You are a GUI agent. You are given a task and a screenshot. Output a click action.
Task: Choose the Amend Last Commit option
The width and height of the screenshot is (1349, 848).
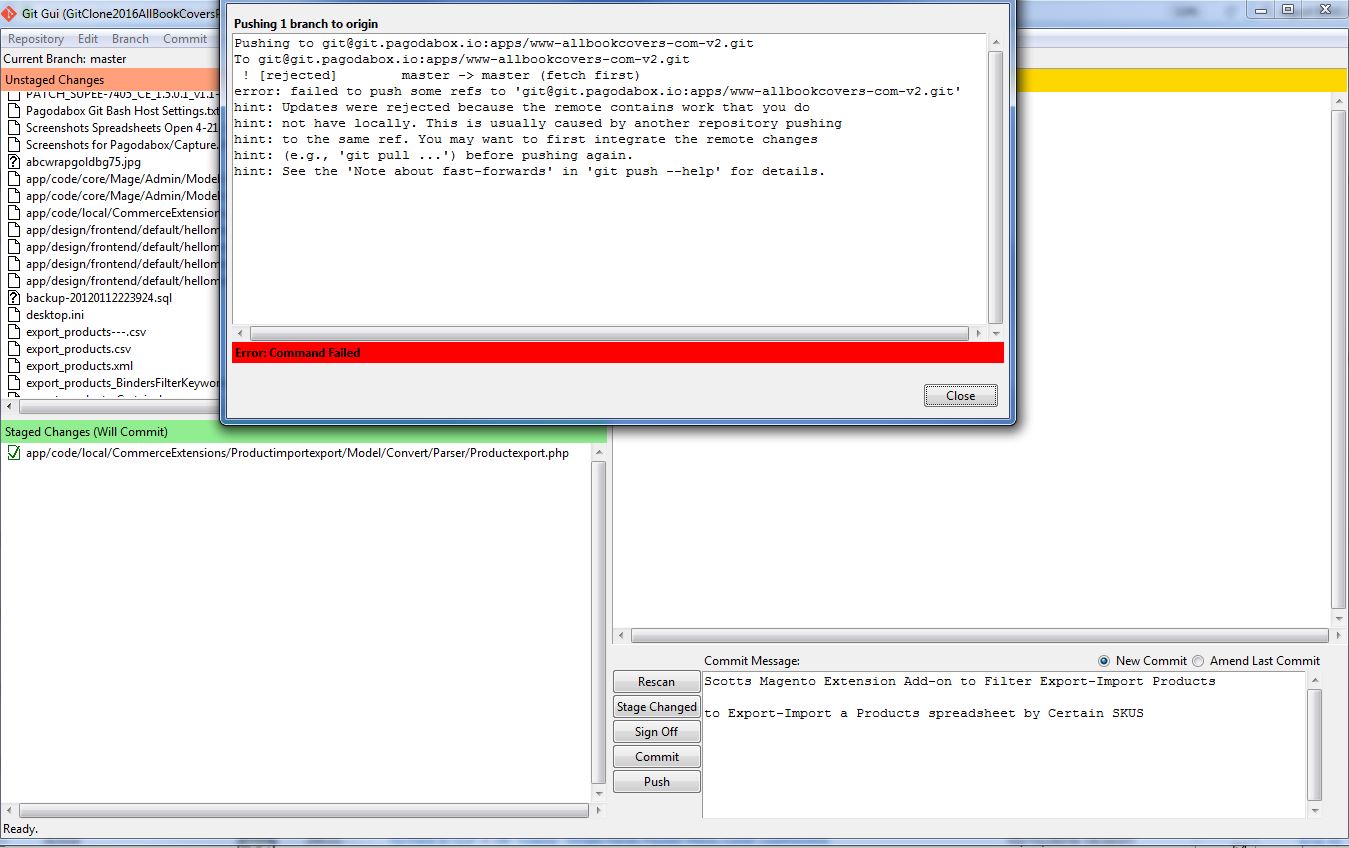pyautogui.click(x=1198, y=661)
